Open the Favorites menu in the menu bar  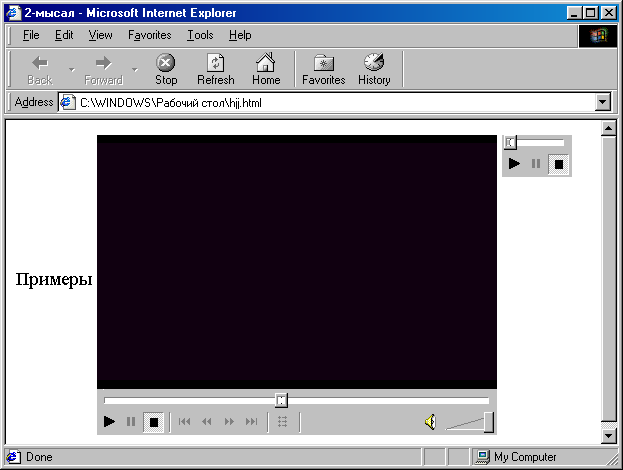[x=149, y=35]
